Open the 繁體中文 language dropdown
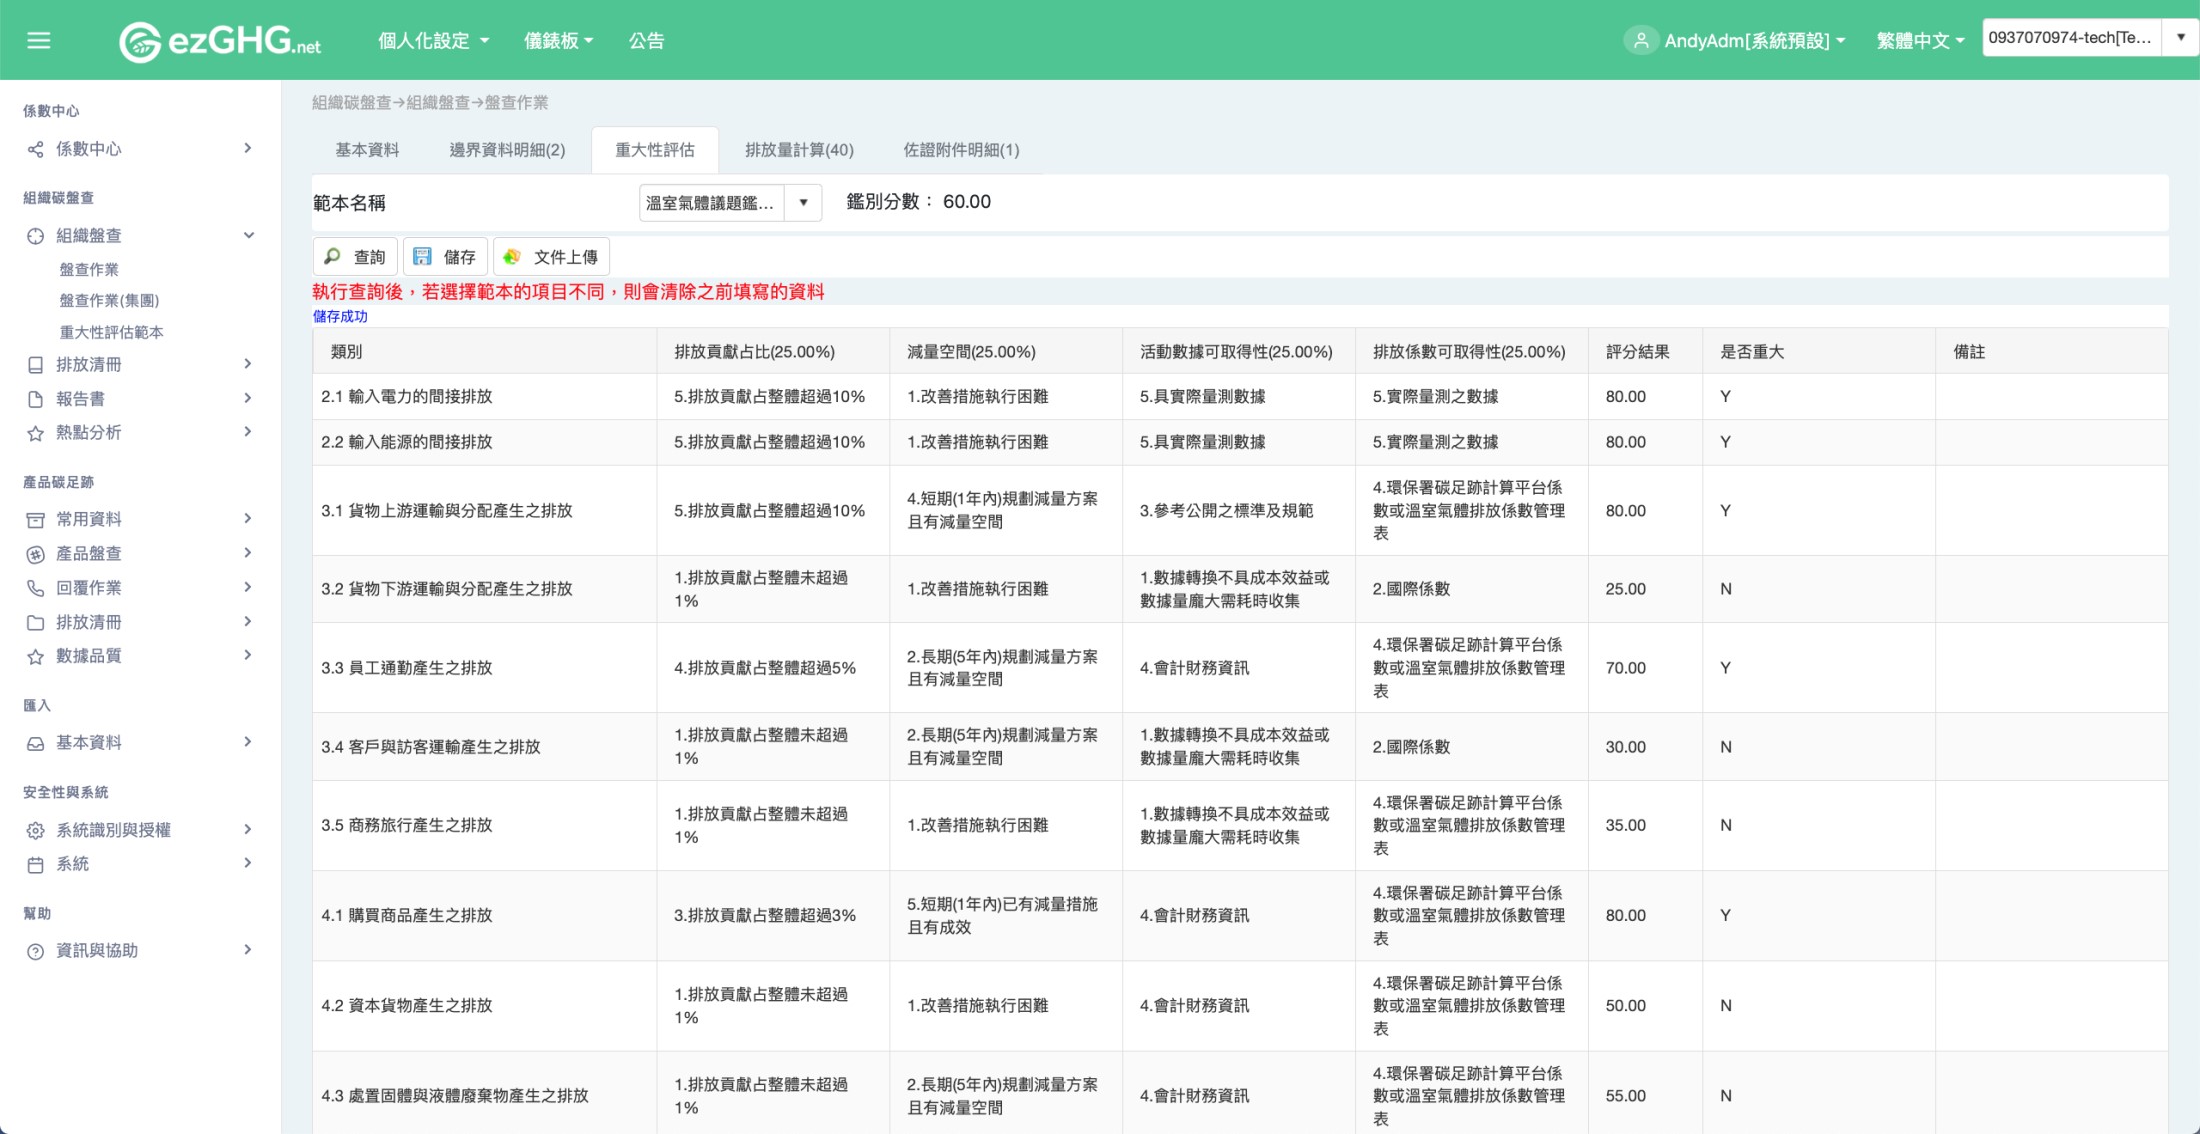Viewport: 2200px width, 1134px height. coord(1921,41)
